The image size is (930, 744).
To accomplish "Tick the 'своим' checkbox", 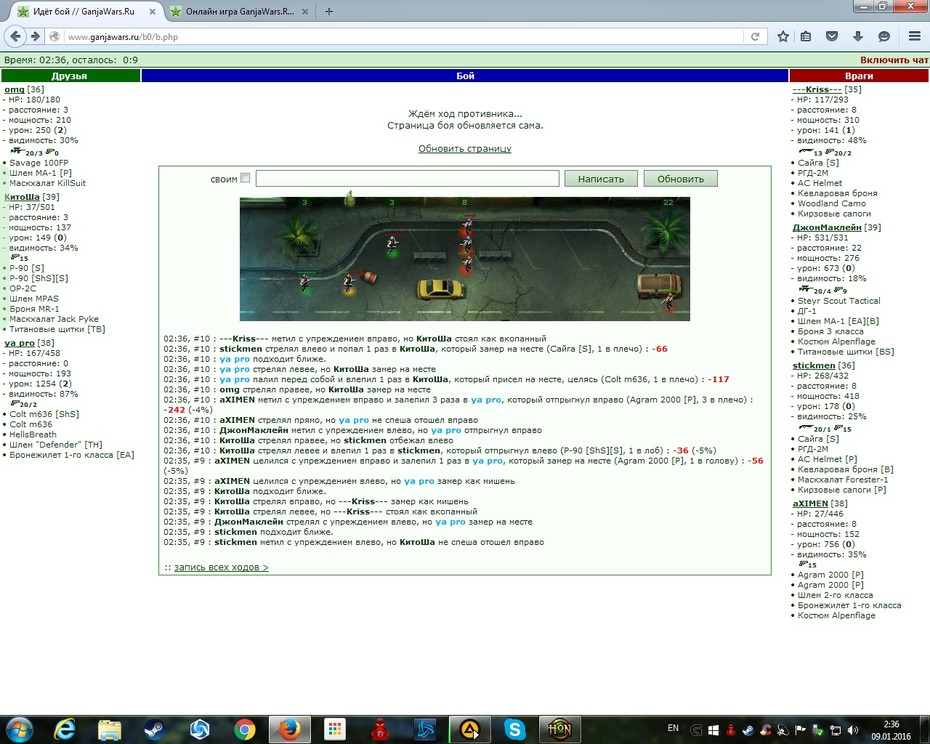I will [x=246, y=177].
